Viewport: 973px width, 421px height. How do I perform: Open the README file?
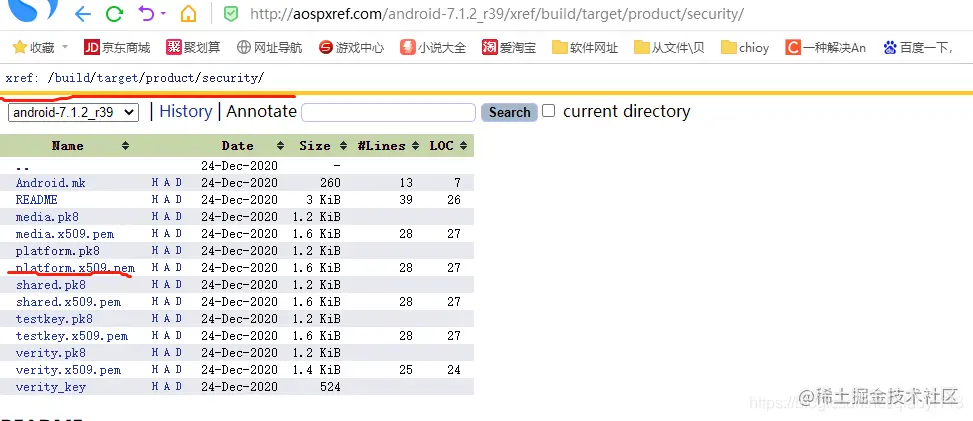(37, 200)
